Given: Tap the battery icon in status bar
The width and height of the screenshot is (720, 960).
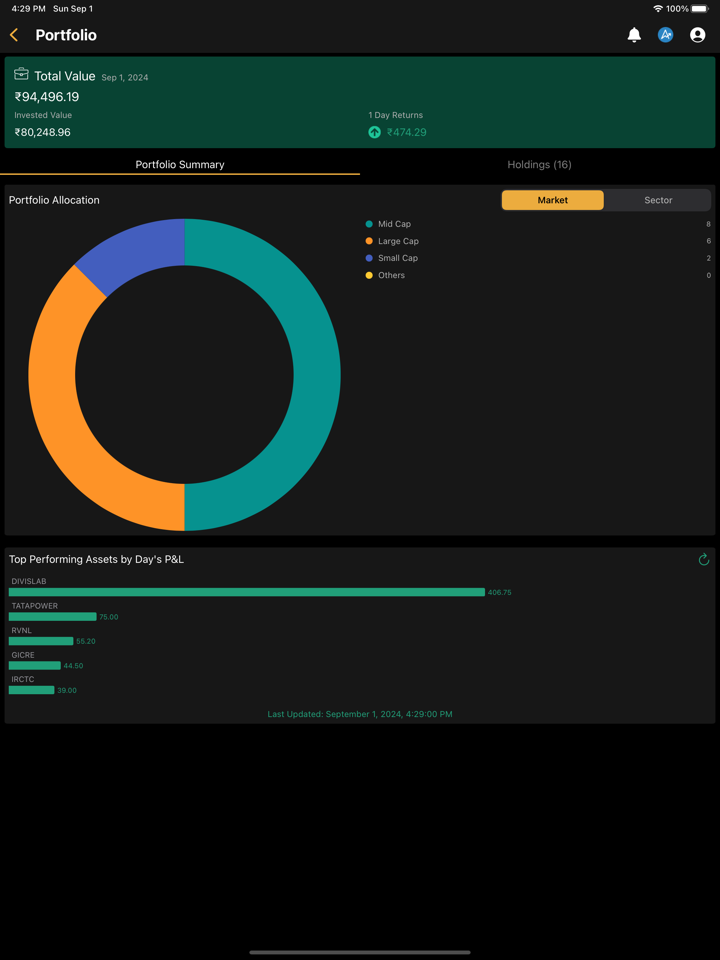Looking at the screenshot, I should pos(700,9).
